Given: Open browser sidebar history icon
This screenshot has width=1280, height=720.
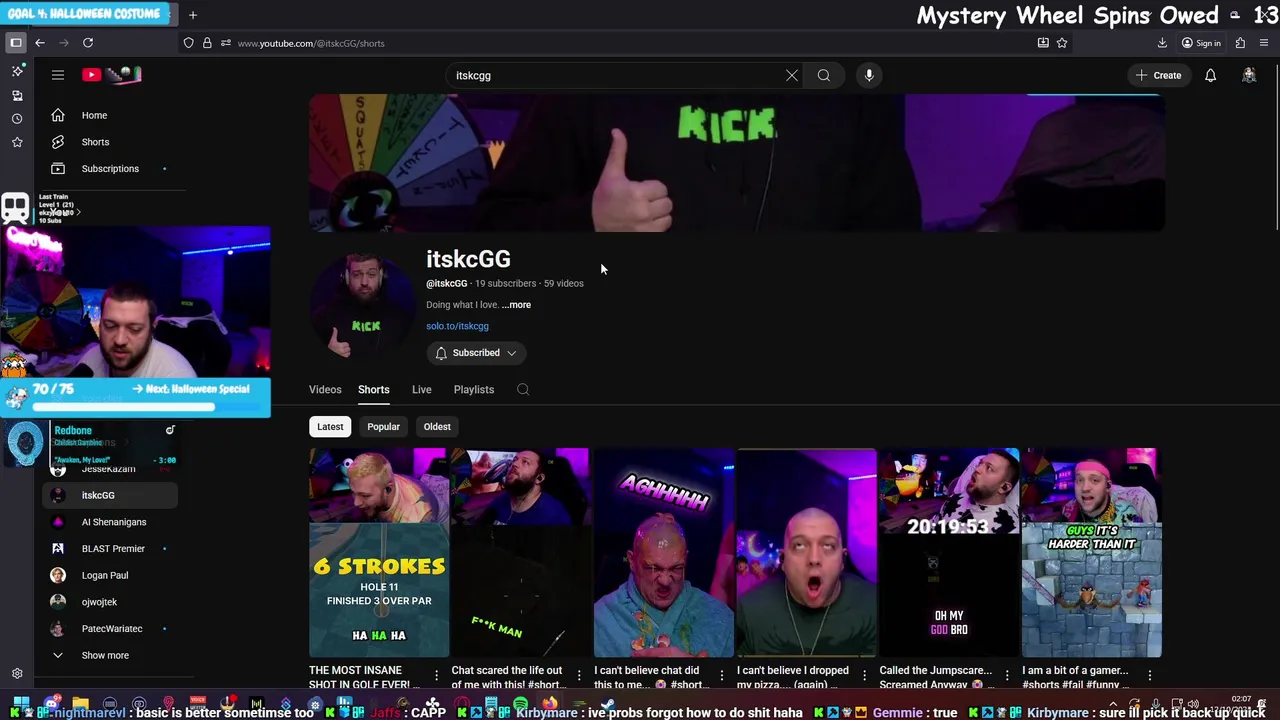Looking at the screenshot, I should pos(17,119).
